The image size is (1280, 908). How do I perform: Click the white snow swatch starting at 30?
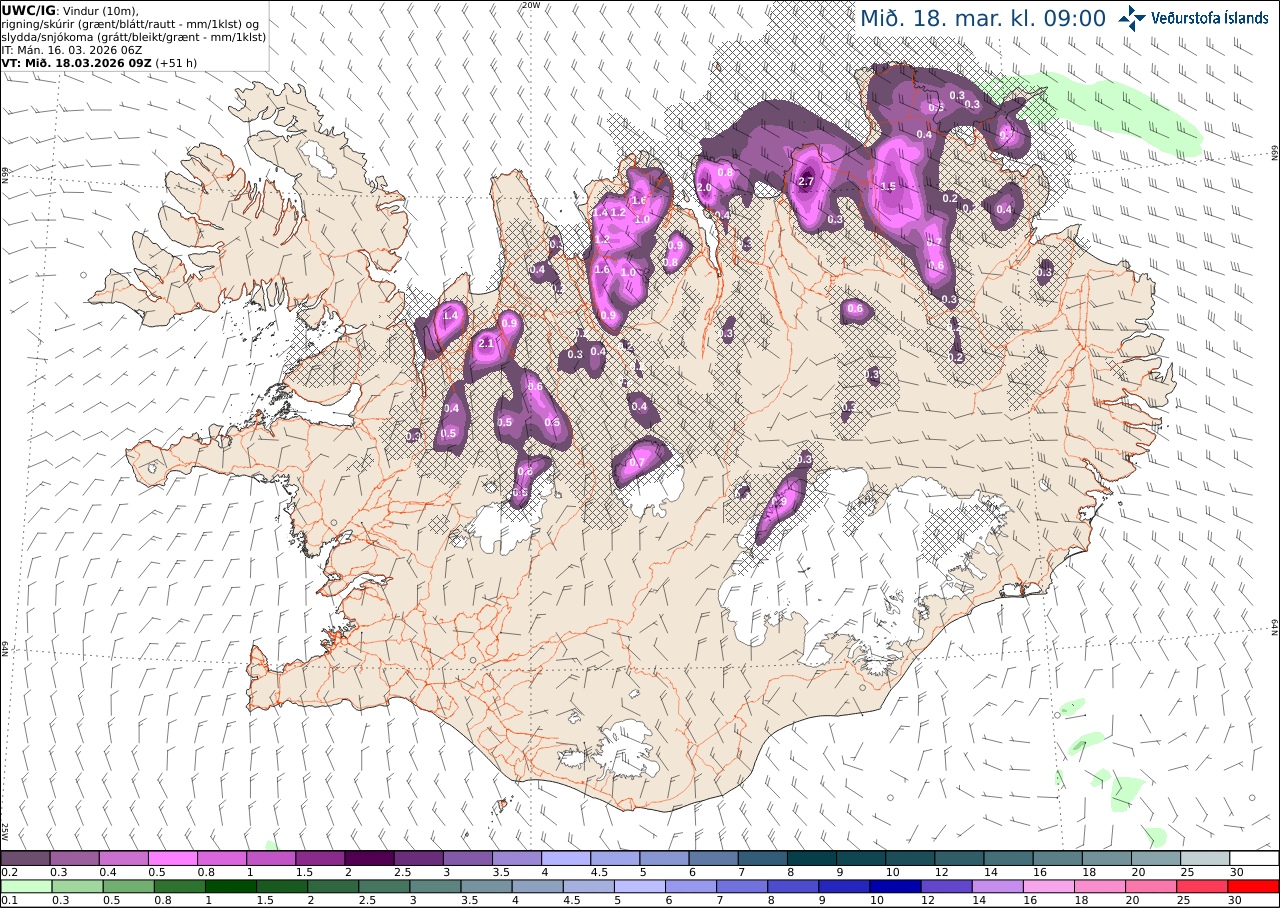(1254, 858)
